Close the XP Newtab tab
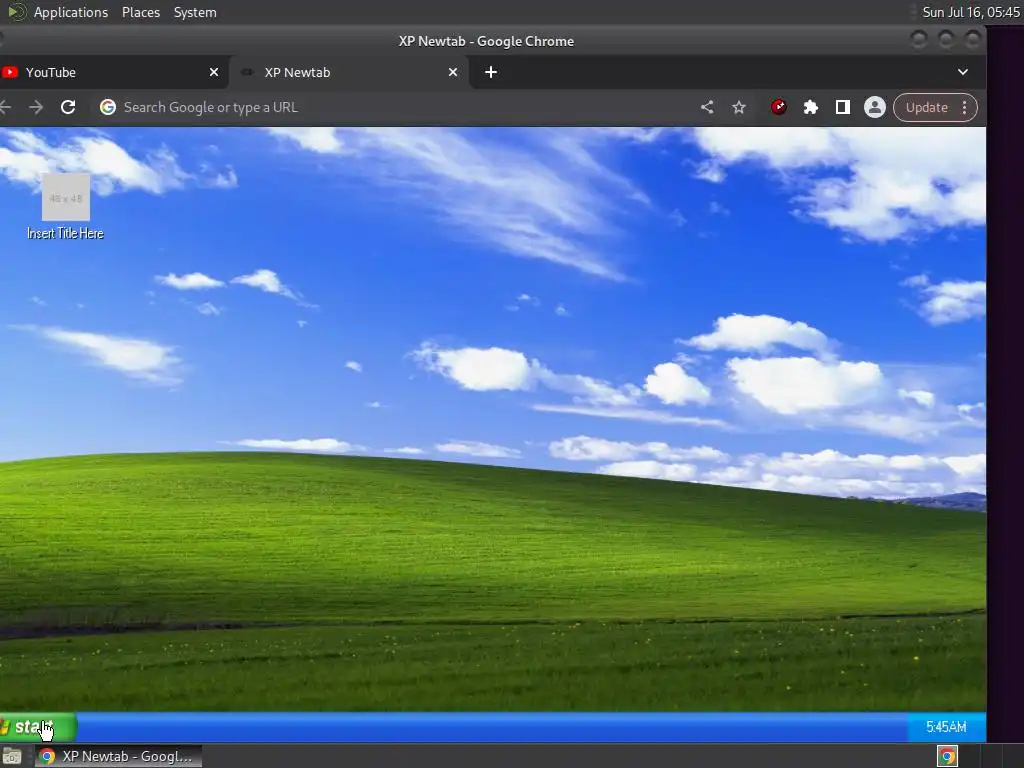Screen dimensions: 1024x768 pyautogui.click(x=453, y=72)
